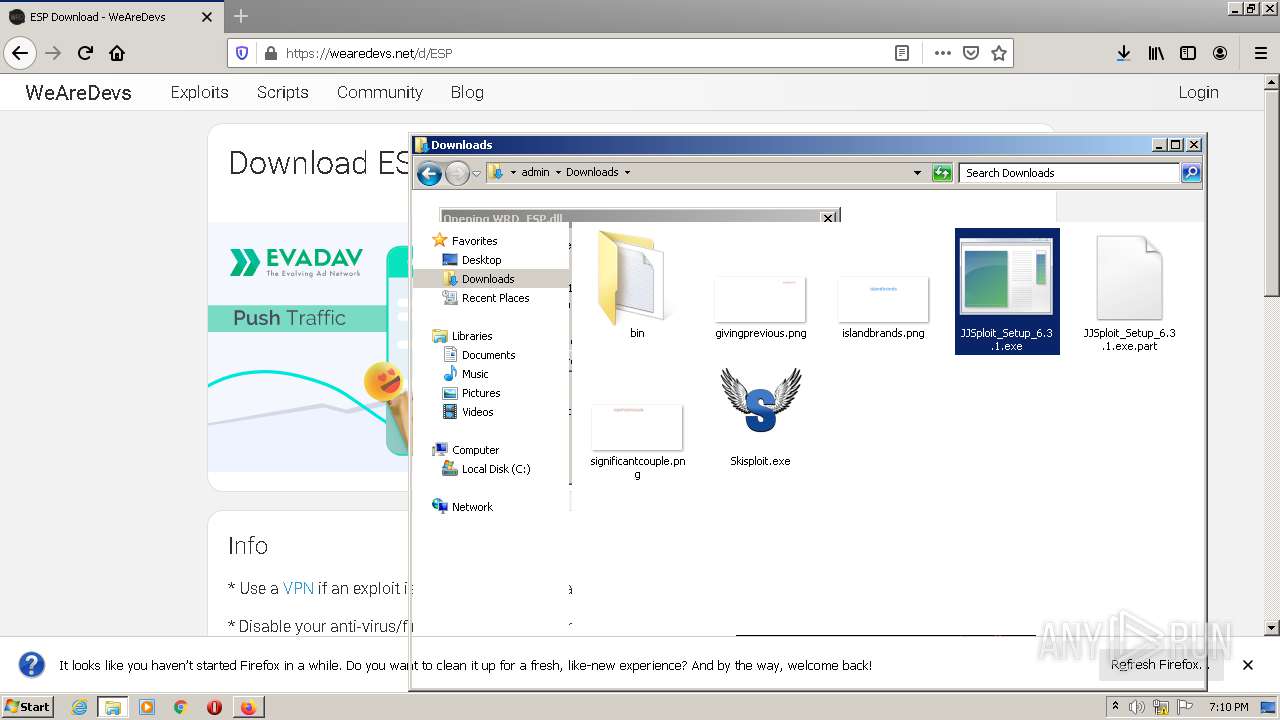This screenshot has width=1280, height=720.
Task: Refresh the Downloads folder view
Action: click(942, 173)
